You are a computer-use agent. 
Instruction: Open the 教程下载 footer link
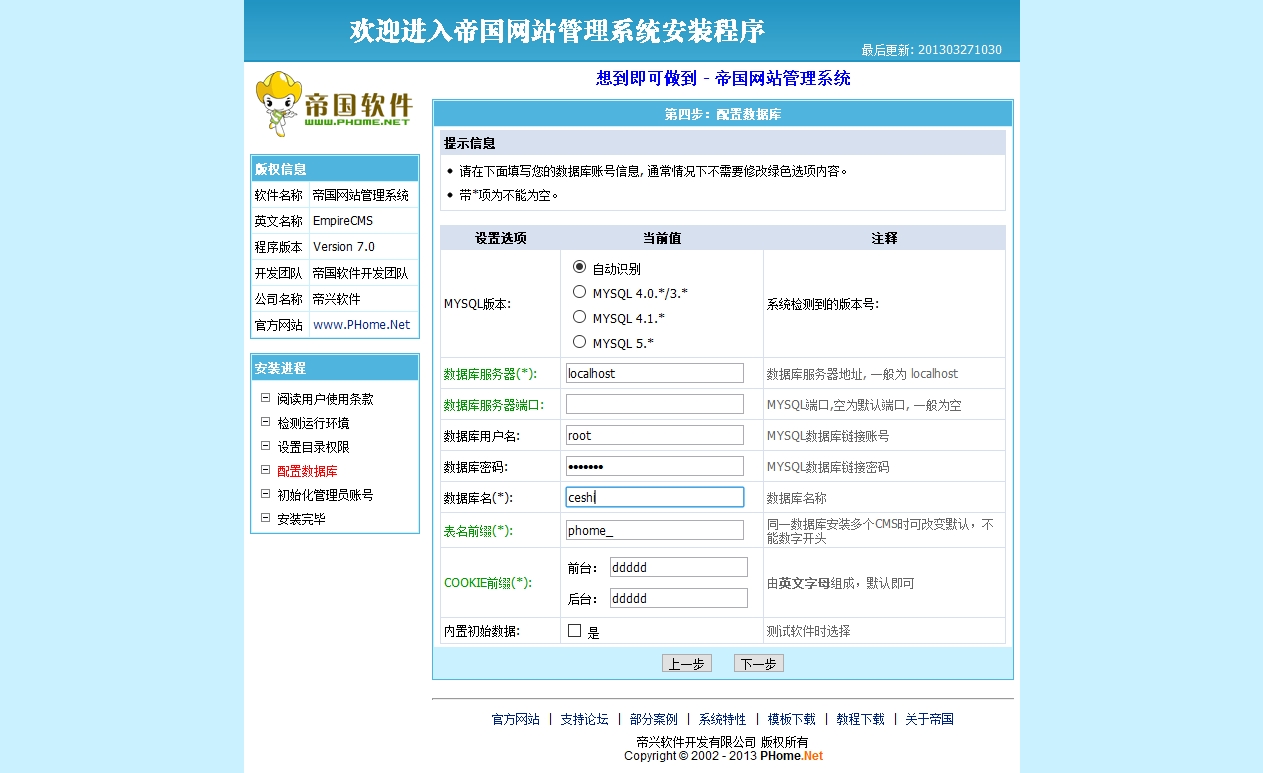click(x=860, y=719)
